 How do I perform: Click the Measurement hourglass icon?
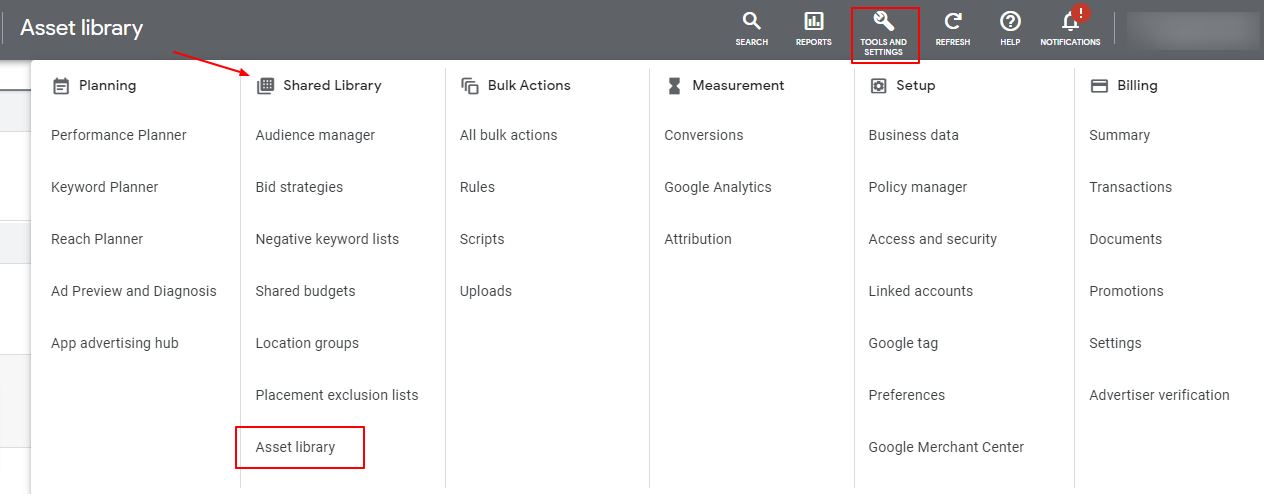(x=674, y=86)
